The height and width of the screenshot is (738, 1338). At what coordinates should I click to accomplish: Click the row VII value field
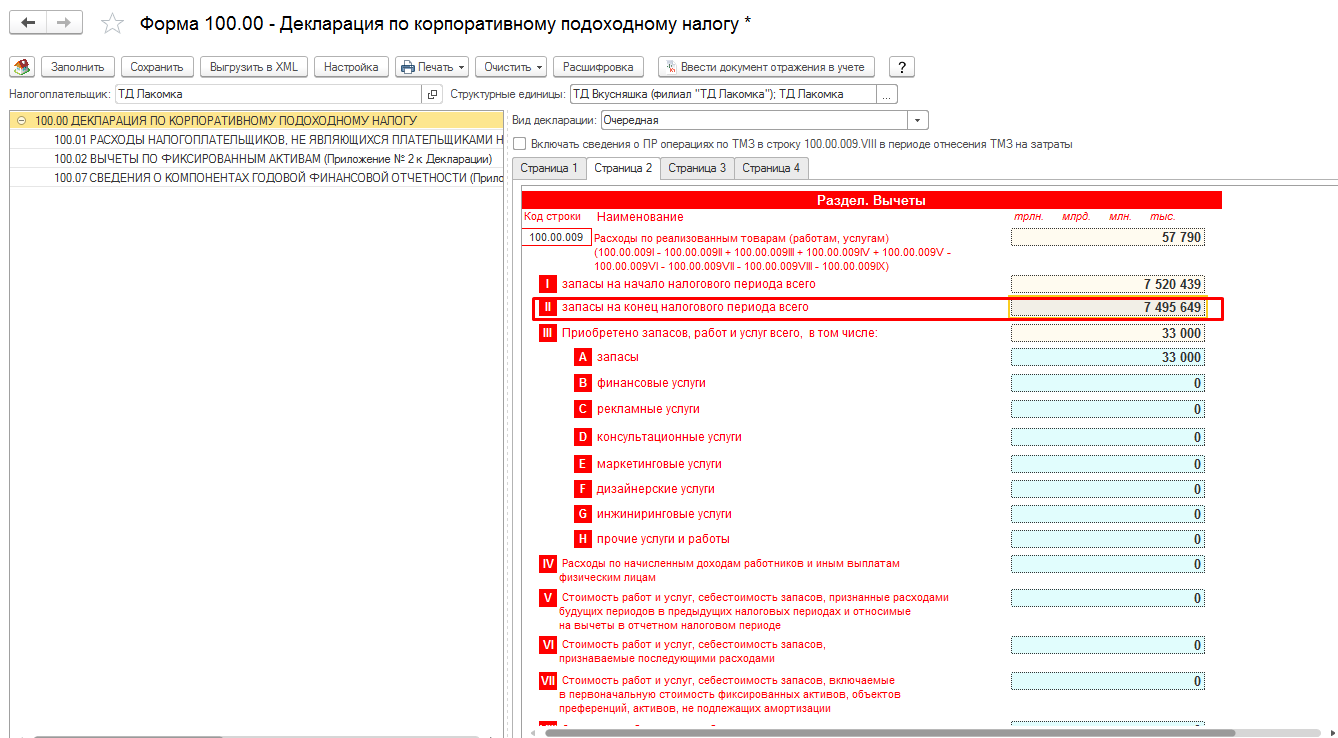(1107, 682)
